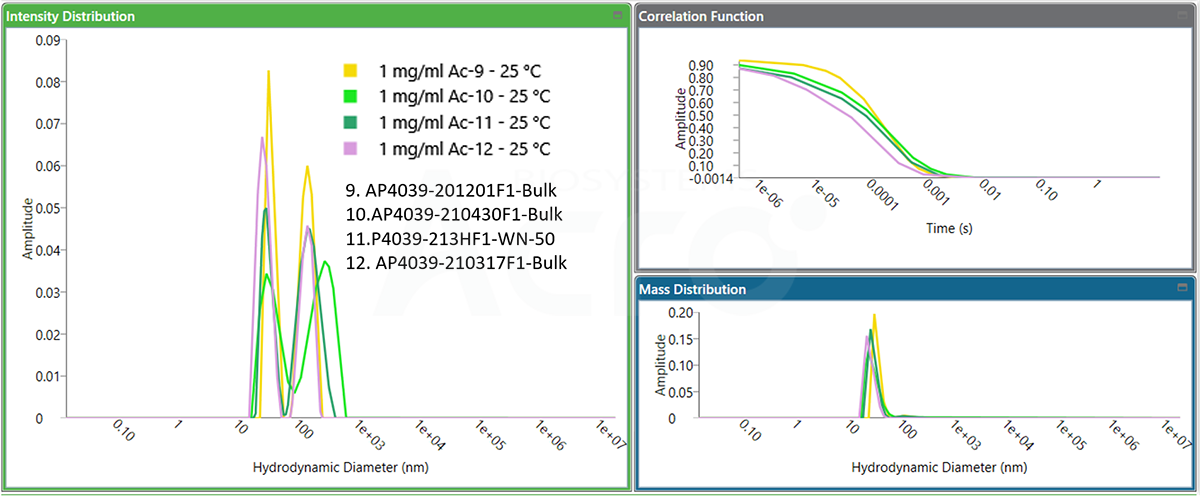Viewport: 1200px width, 499px height.
Task: Click sample text 10.AP4039-210430F1-Bulk
Action: pos(455,214)
